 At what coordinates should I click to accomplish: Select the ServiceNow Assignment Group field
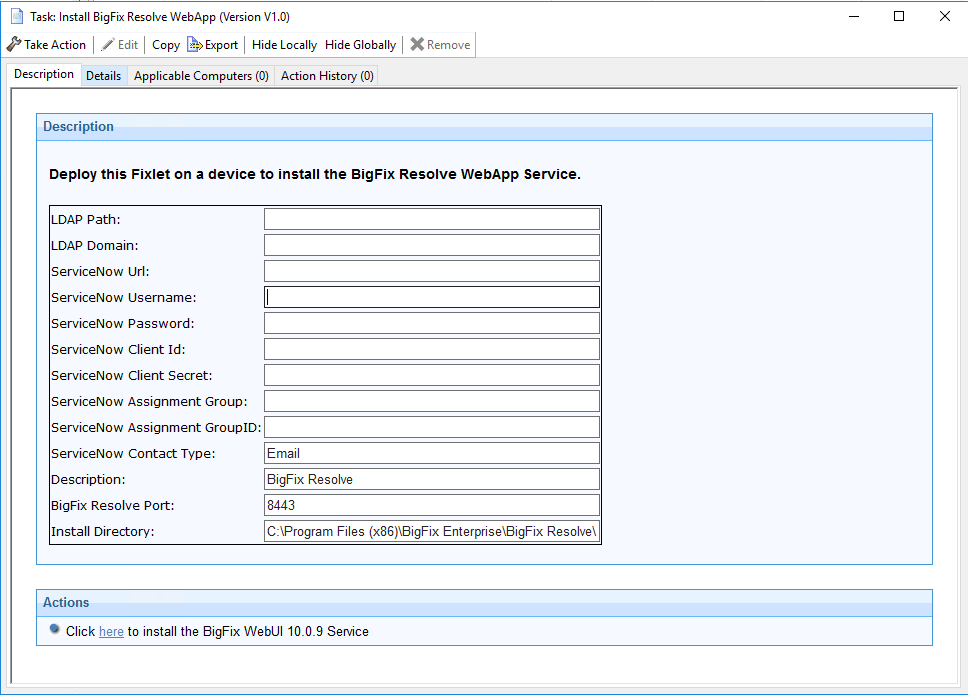click(x=432, y=401)
